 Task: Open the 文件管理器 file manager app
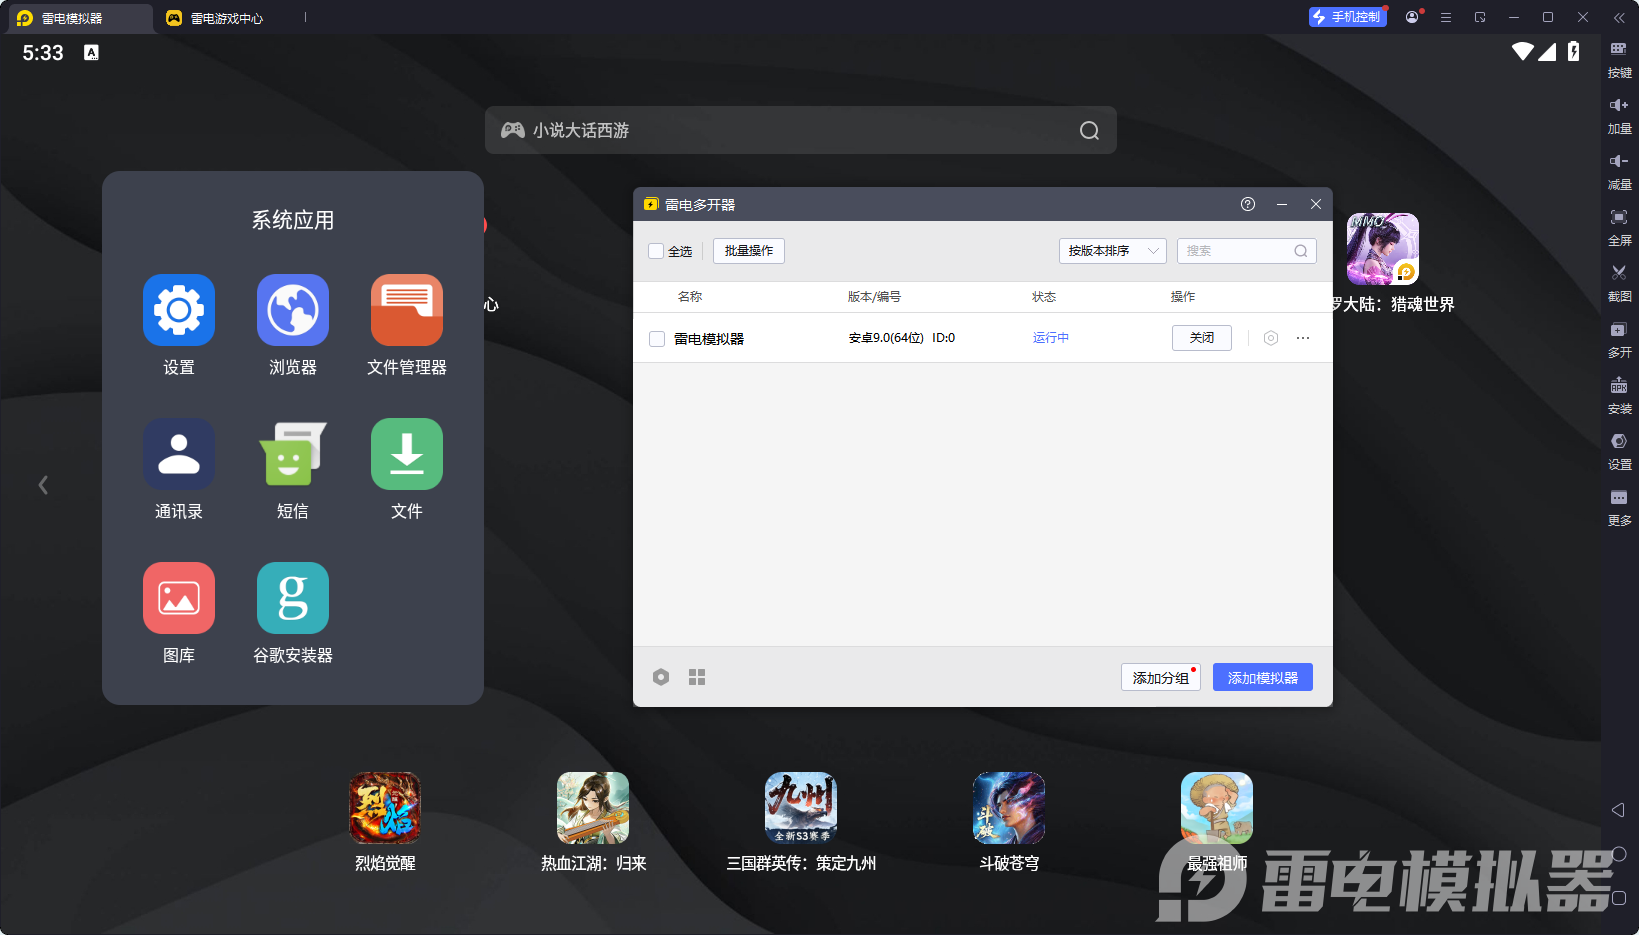click(x=407, y=310)
